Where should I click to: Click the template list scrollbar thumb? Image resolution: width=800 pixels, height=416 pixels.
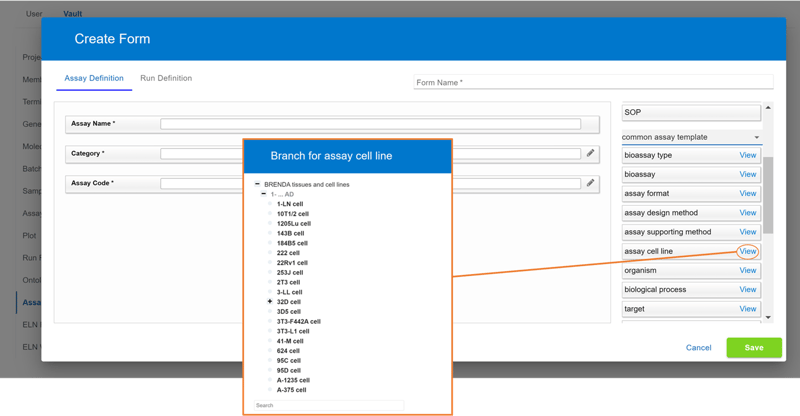768,195
